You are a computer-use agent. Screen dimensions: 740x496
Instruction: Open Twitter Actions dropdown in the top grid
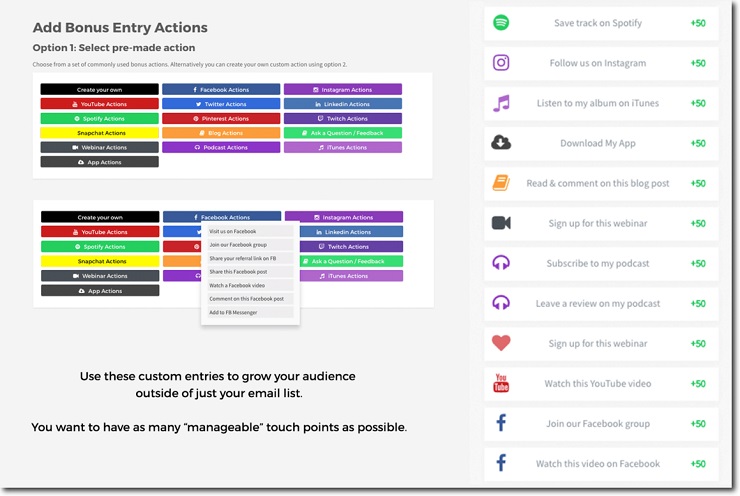pyautogui.click(x=221, y=104)
